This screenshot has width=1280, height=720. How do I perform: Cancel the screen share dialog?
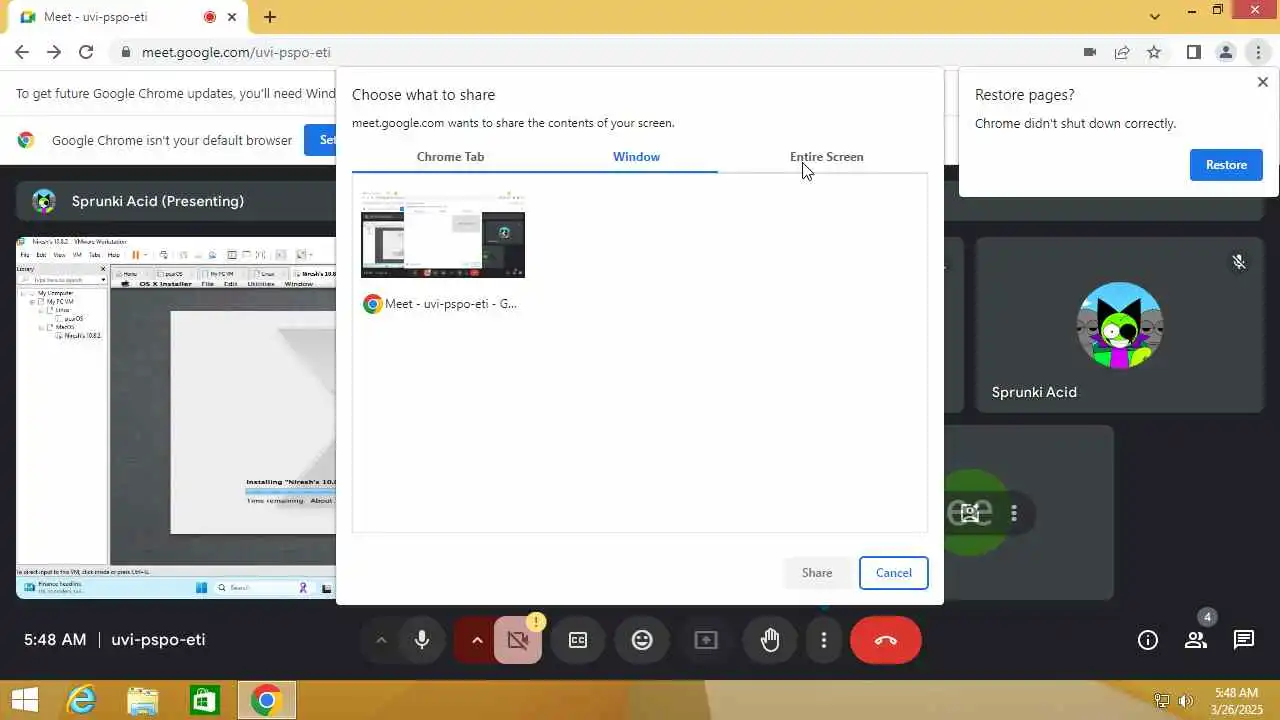click(893, 573)
